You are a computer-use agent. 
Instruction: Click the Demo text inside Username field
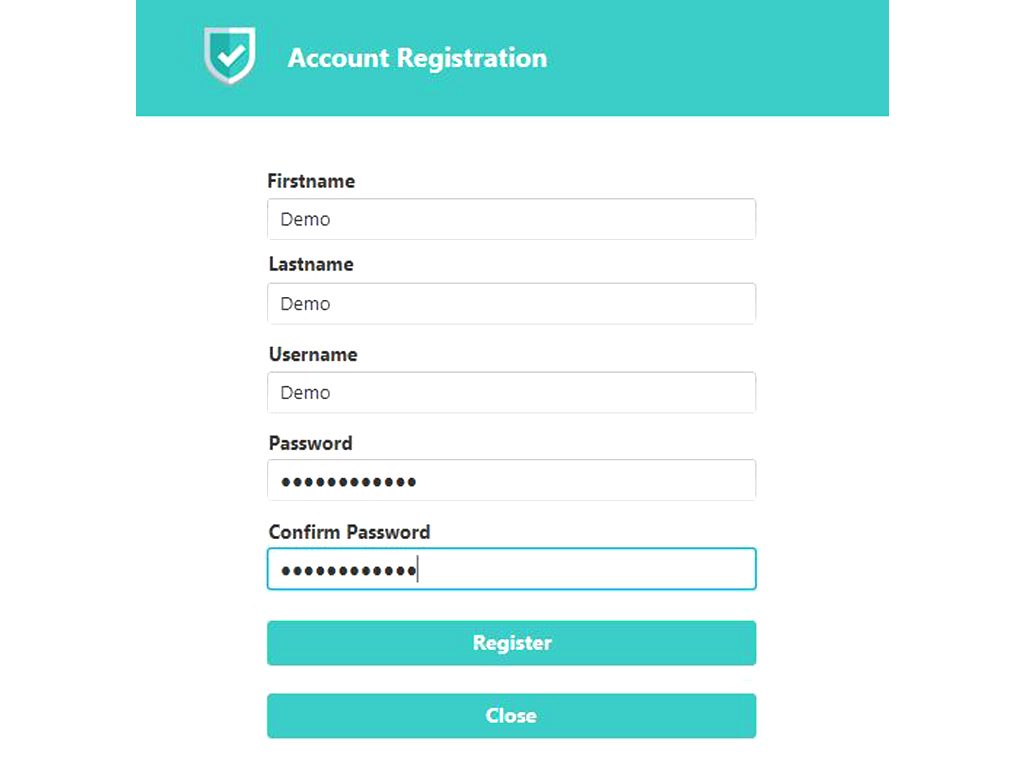tap(305, 393)
